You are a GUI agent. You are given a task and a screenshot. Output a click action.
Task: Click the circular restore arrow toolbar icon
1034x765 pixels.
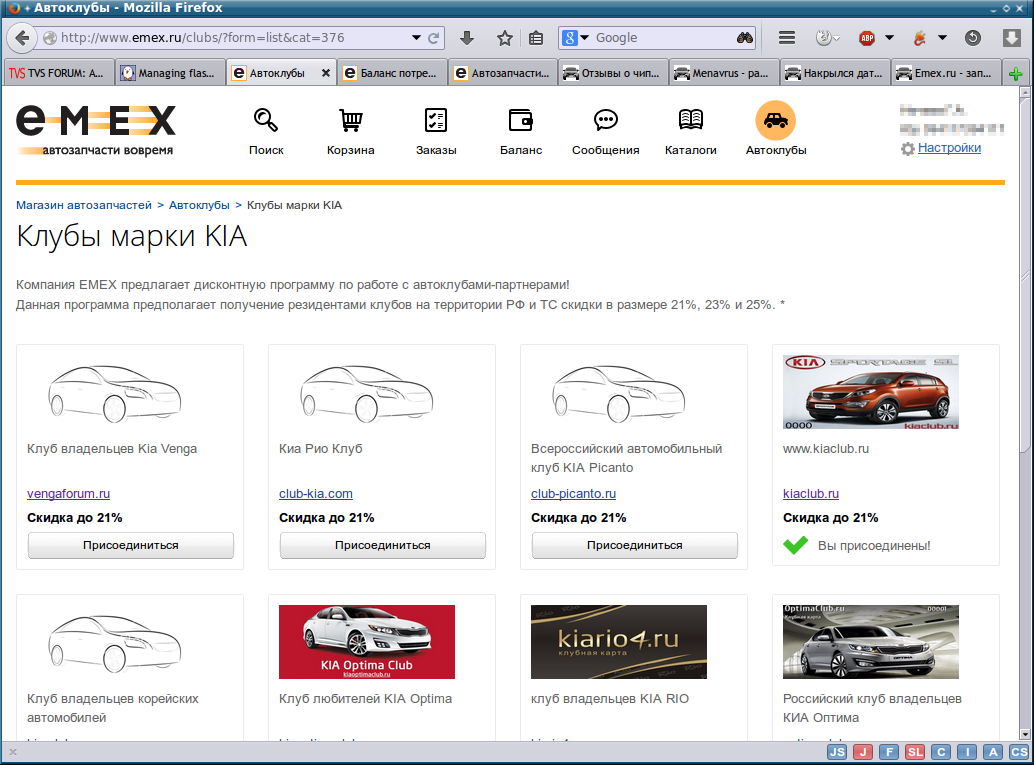click(x=973, y=38)
